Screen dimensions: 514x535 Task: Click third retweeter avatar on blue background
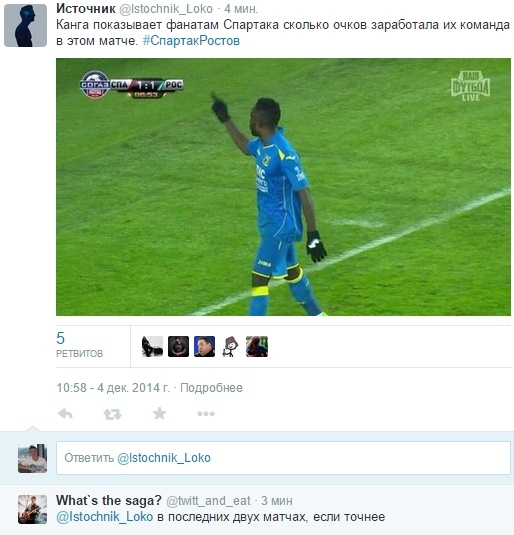(x=204, y=347)
